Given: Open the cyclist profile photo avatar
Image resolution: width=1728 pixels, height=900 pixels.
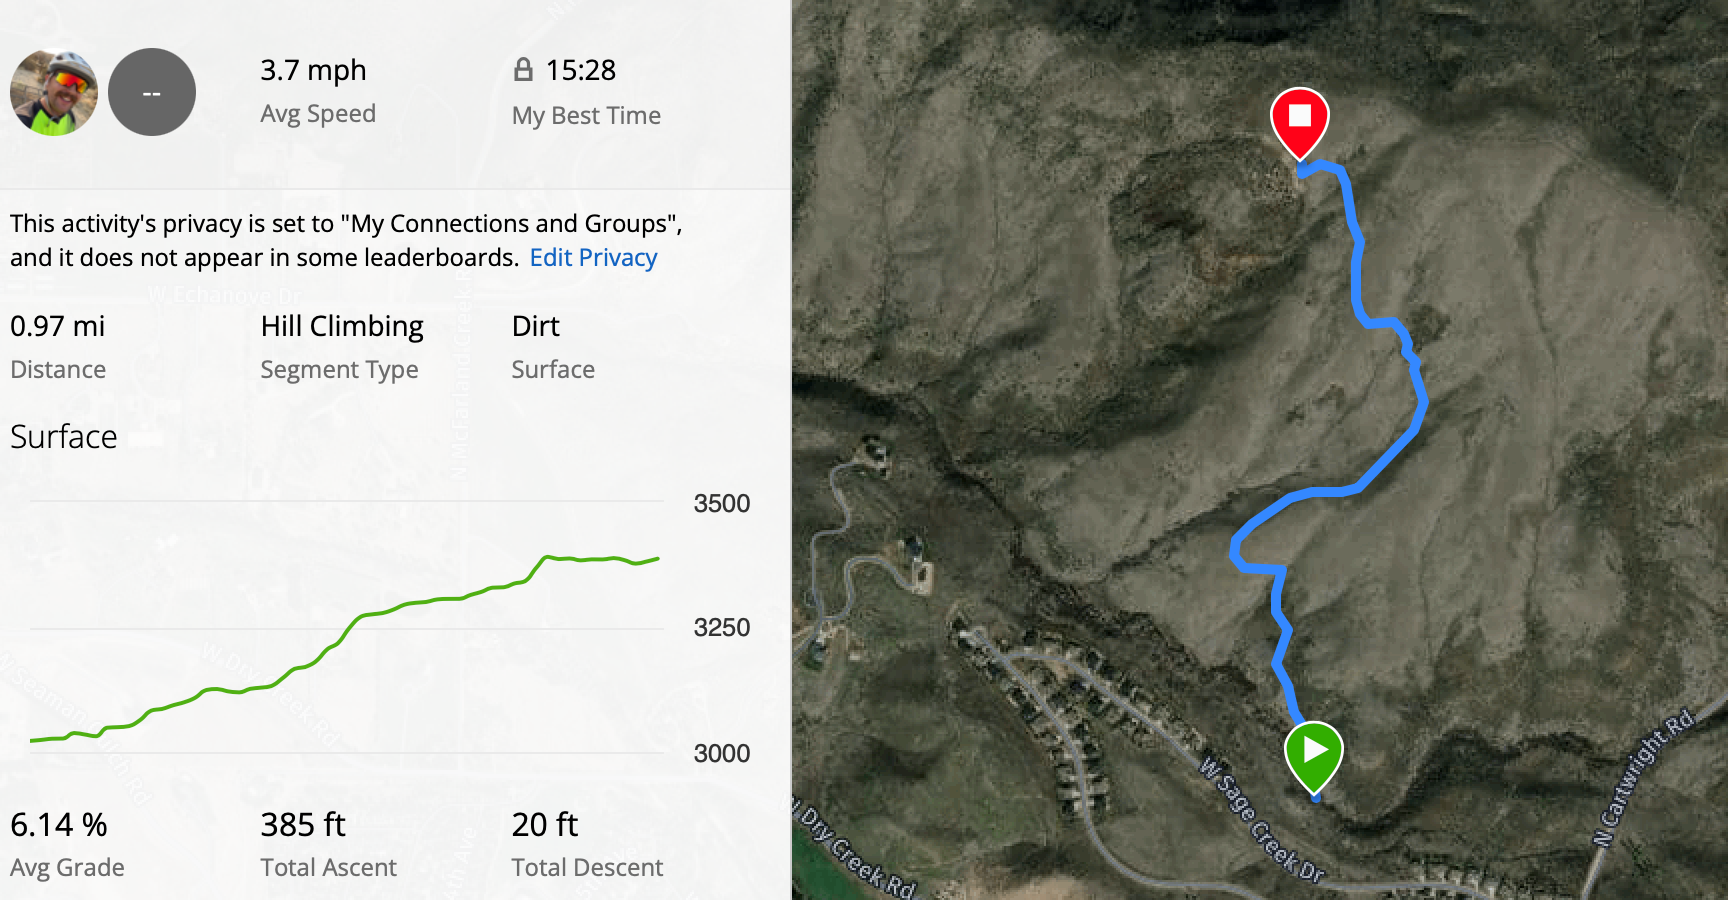Looking at the screenshot, I should pos(54,92).
